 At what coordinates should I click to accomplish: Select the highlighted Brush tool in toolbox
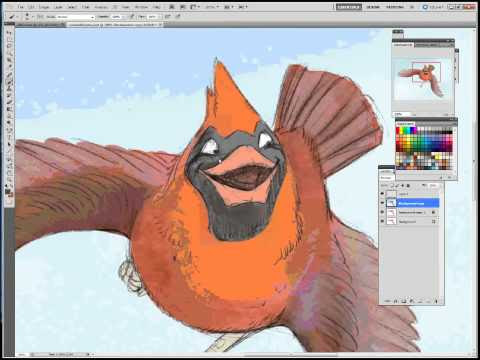click(9, 81)
